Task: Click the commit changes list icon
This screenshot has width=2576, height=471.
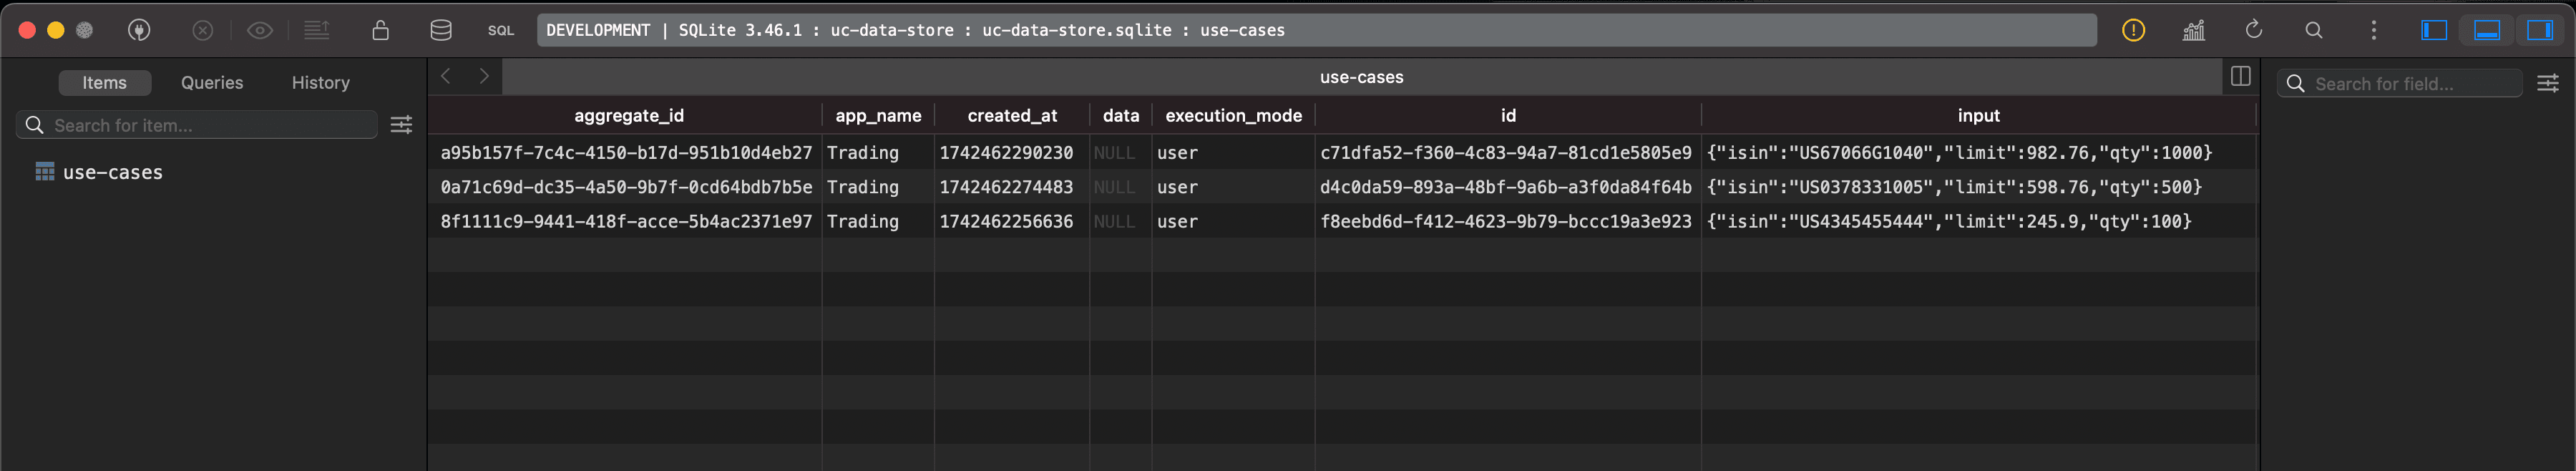Action: [317, 30]
